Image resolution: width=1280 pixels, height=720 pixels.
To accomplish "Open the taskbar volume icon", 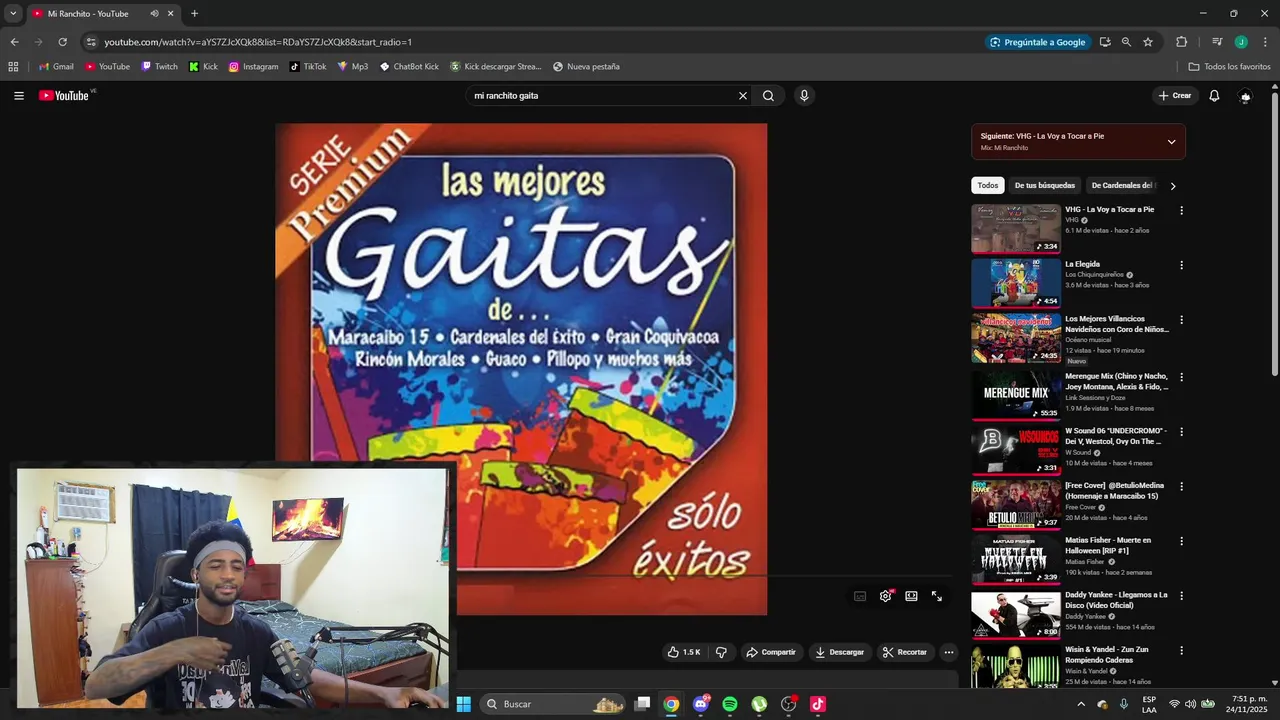I will click(1190, 704).
